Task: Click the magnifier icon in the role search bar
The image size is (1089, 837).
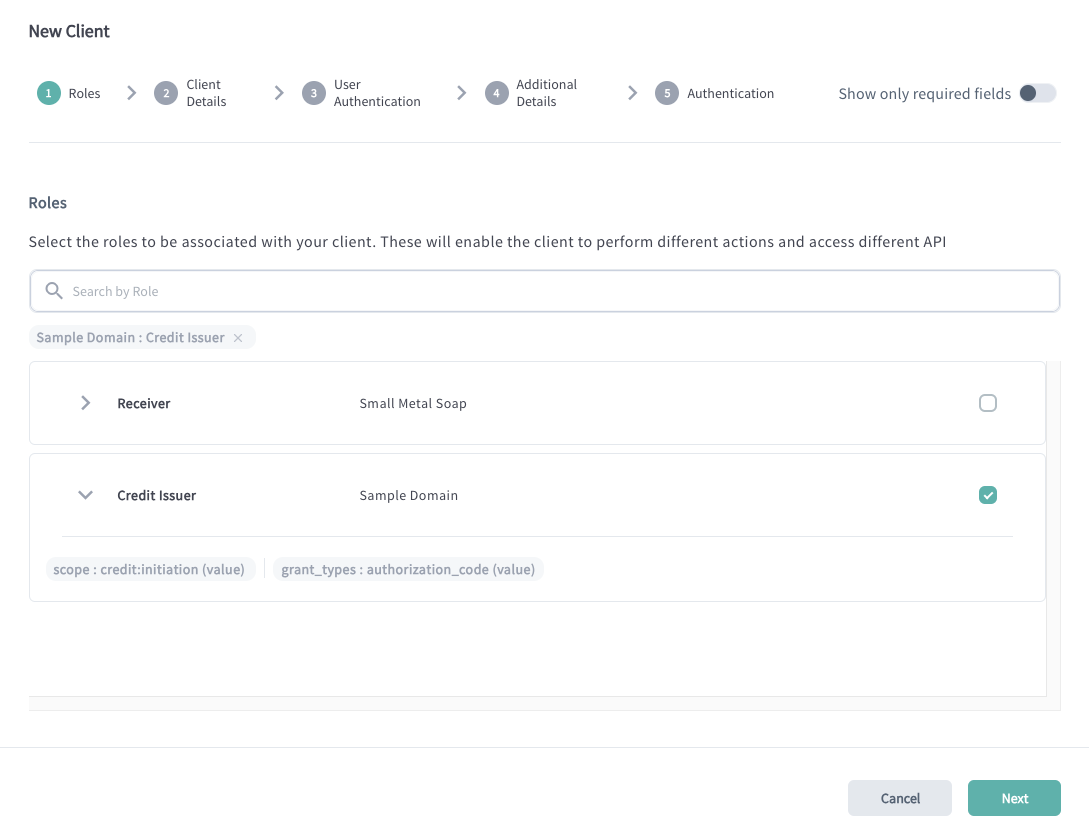Action: coord(54,290)
